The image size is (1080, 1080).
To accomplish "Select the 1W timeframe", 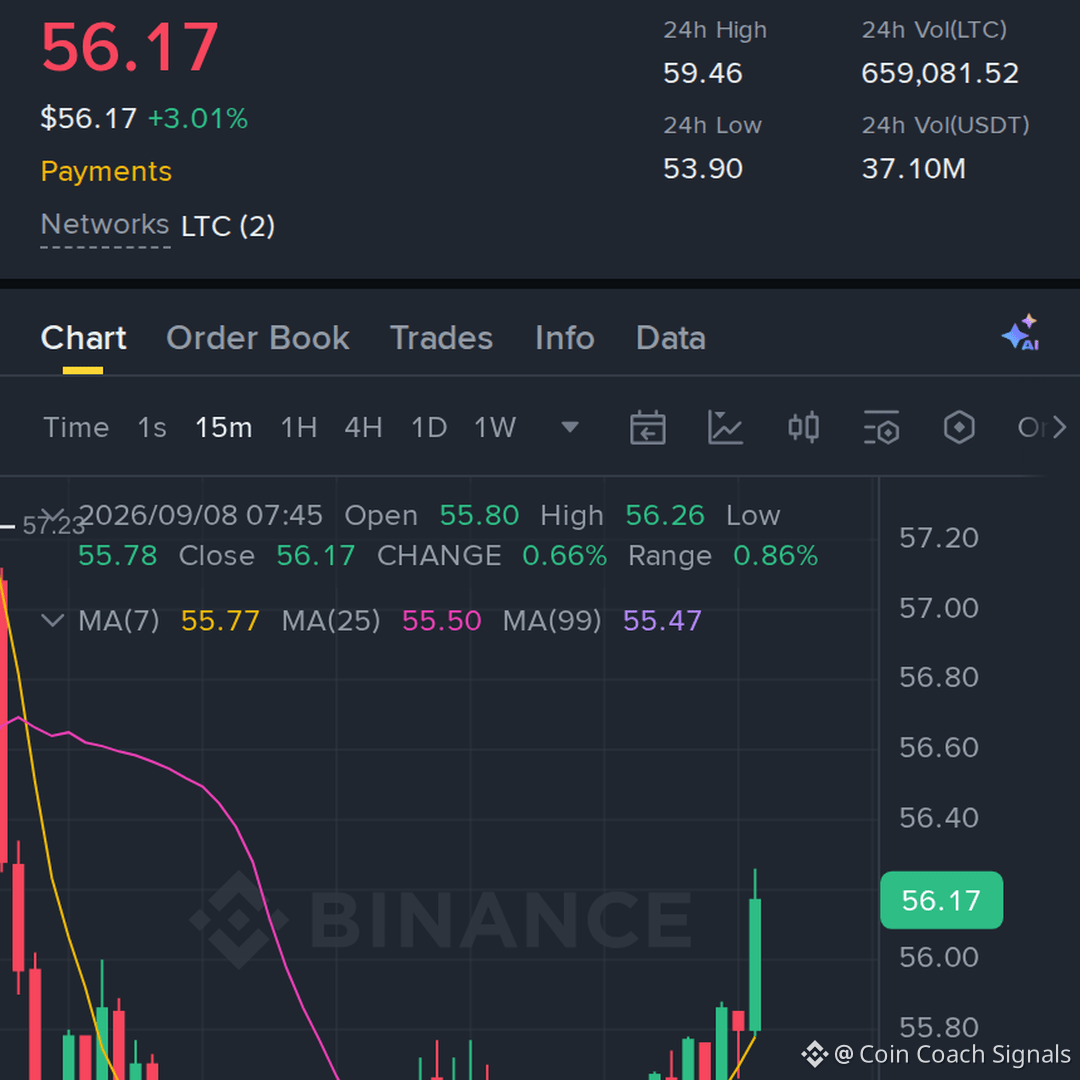I will click(x=495, y=428).
